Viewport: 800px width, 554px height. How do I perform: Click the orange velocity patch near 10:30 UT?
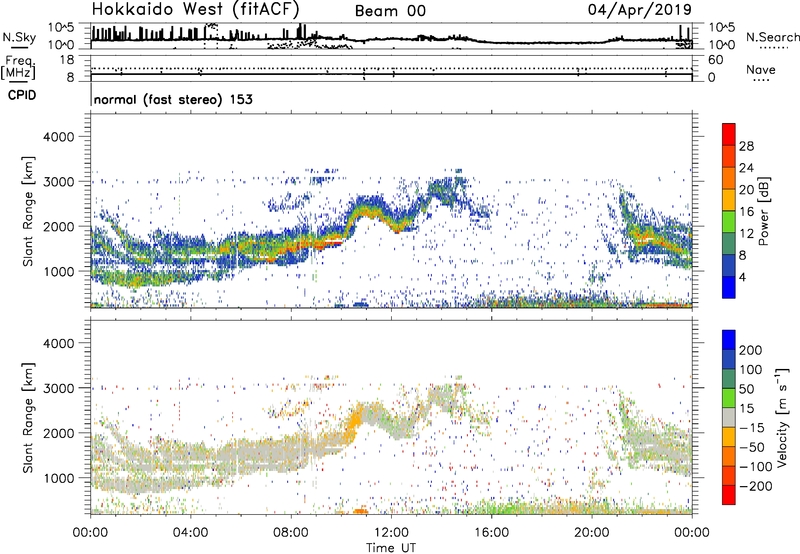pyautogui.click(x=354, y=421)
